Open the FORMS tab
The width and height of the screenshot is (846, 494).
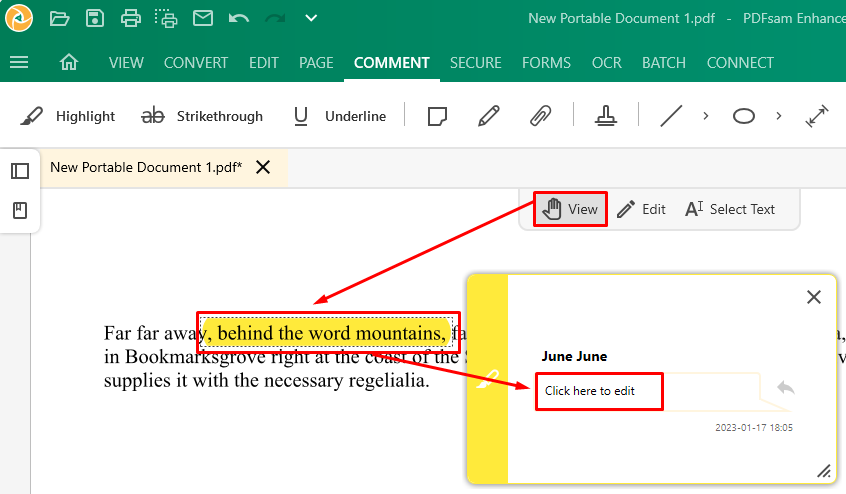(x=547, y=63)
